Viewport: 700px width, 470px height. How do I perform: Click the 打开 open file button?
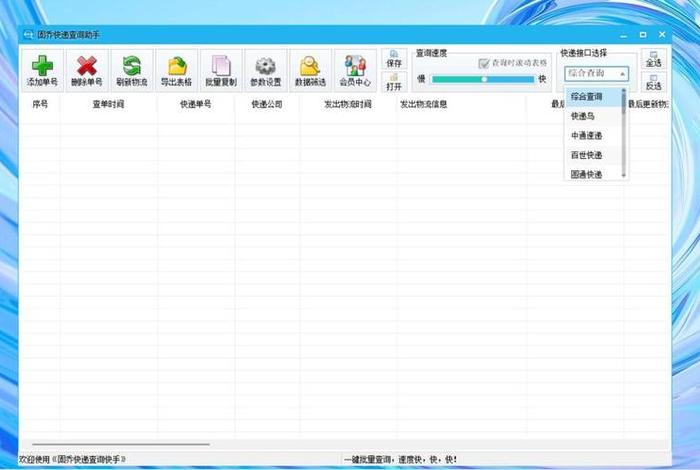[394, 82]
